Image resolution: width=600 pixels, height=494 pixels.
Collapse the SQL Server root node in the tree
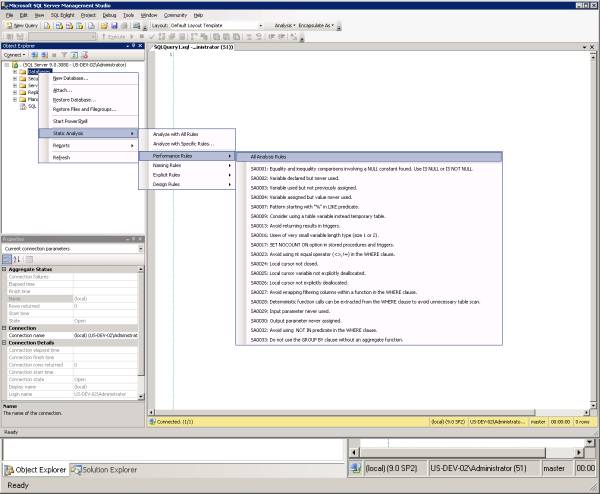point(7,65)
